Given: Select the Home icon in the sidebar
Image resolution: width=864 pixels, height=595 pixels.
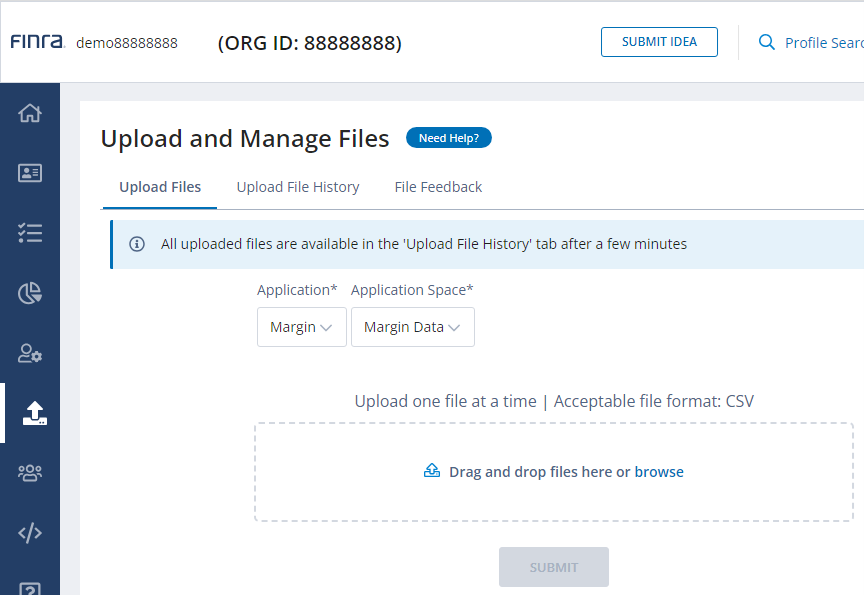Looking at the screenshot, I should [29, 113].
